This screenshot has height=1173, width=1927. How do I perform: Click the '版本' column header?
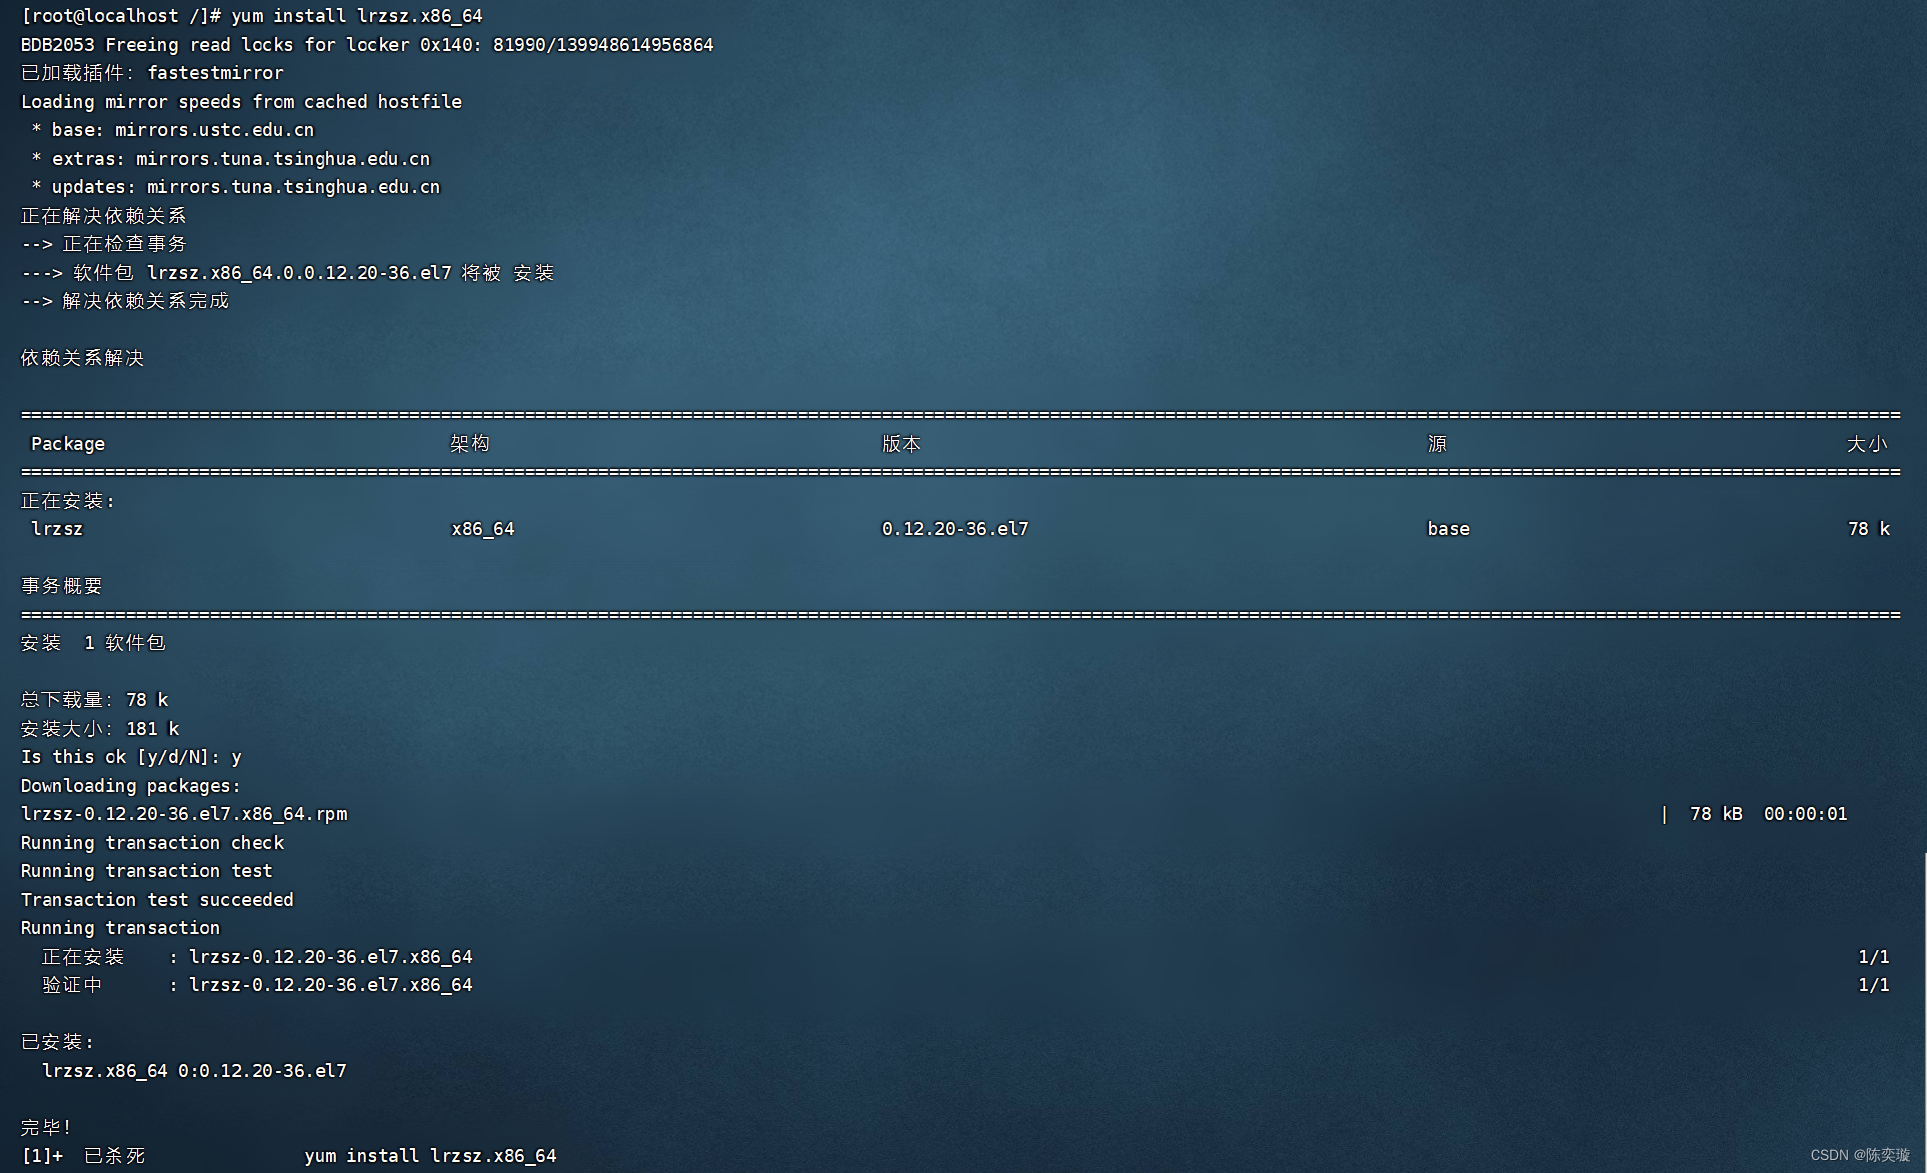point(901,444)
